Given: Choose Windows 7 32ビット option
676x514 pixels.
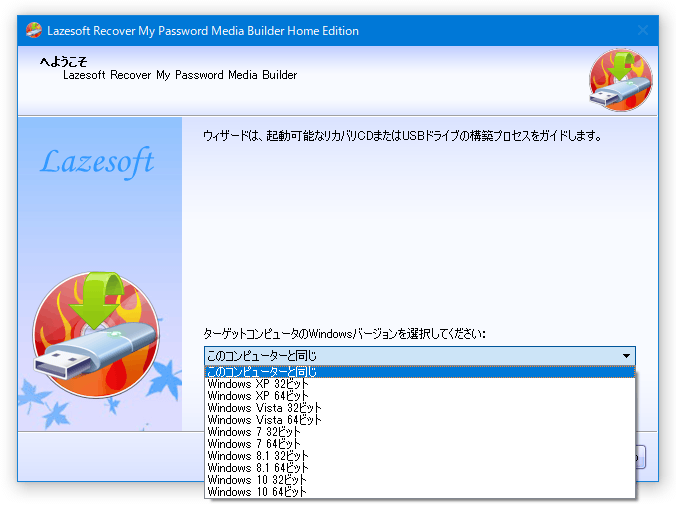Looking at the screenshot, I should coord(420,432).
